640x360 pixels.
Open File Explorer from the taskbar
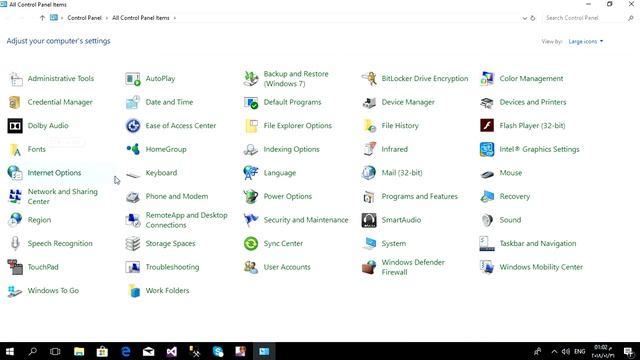pos(79,351)
